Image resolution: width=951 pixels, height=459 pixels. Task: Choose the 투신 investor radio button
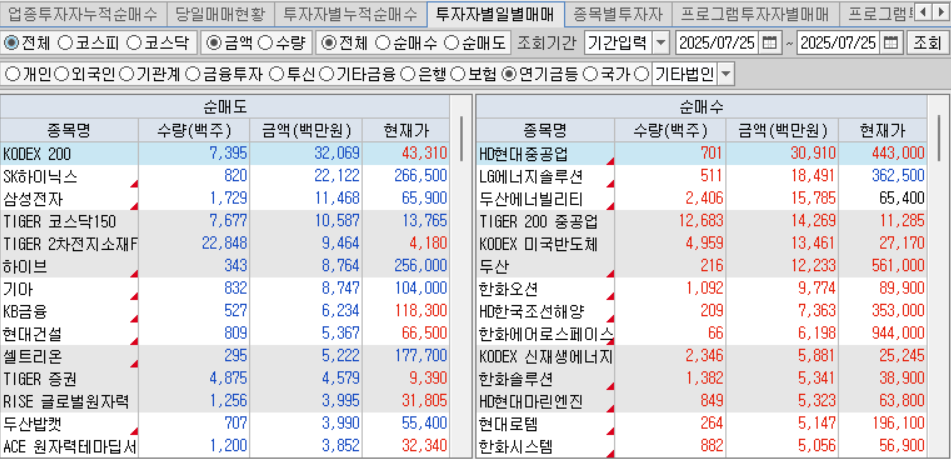pyautogui.click(x=276, y=75)
